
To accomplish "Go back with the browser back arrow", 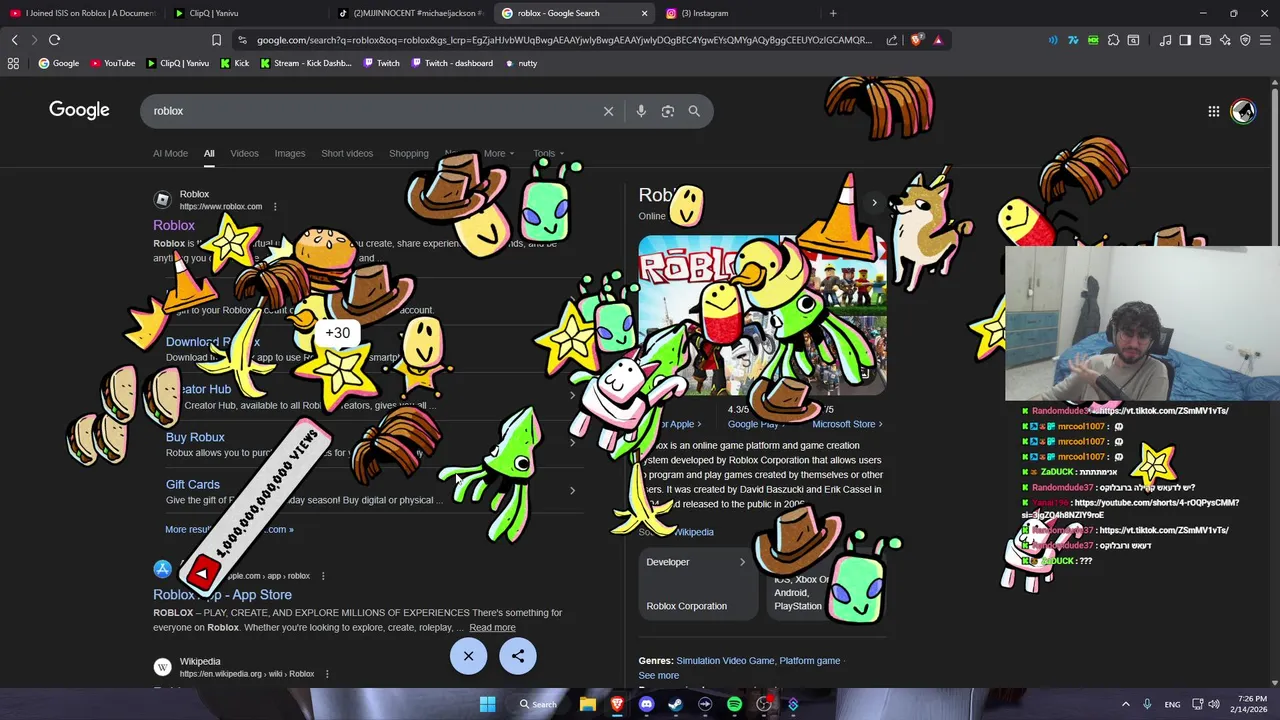I will pyautogui.click(x=14, y=40).
